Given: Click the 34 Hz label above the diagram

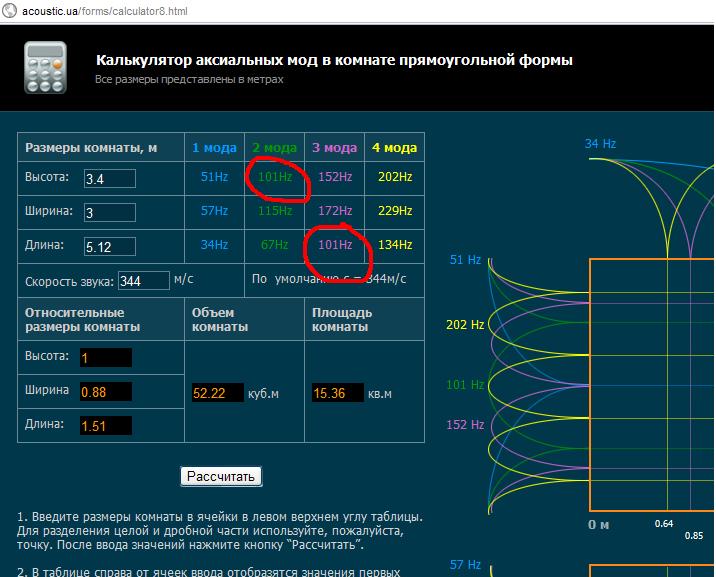Looking at the screenshot, I should [x=600, y=144].
